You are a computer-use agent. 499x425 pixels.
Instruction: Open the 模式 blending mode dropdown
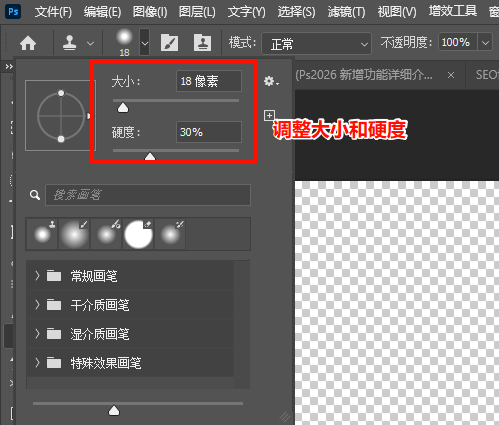point(316,43)
